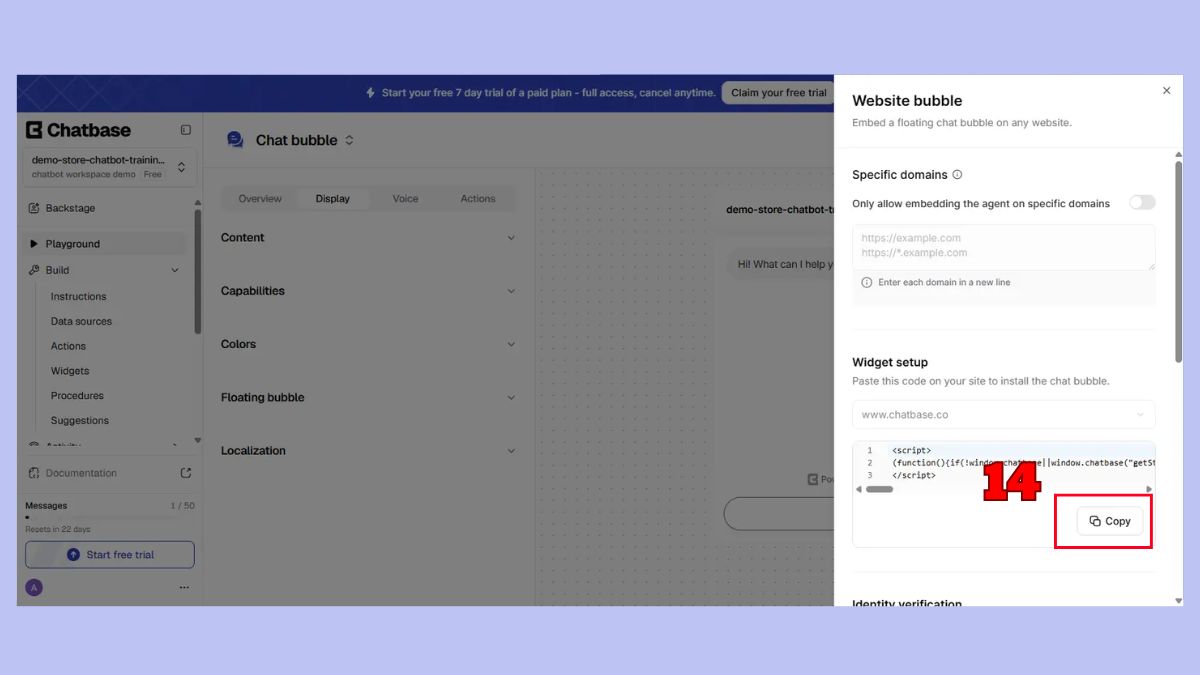Expand the Floating bubble section
The image size is (1200, 675).
tap(368, 397)
